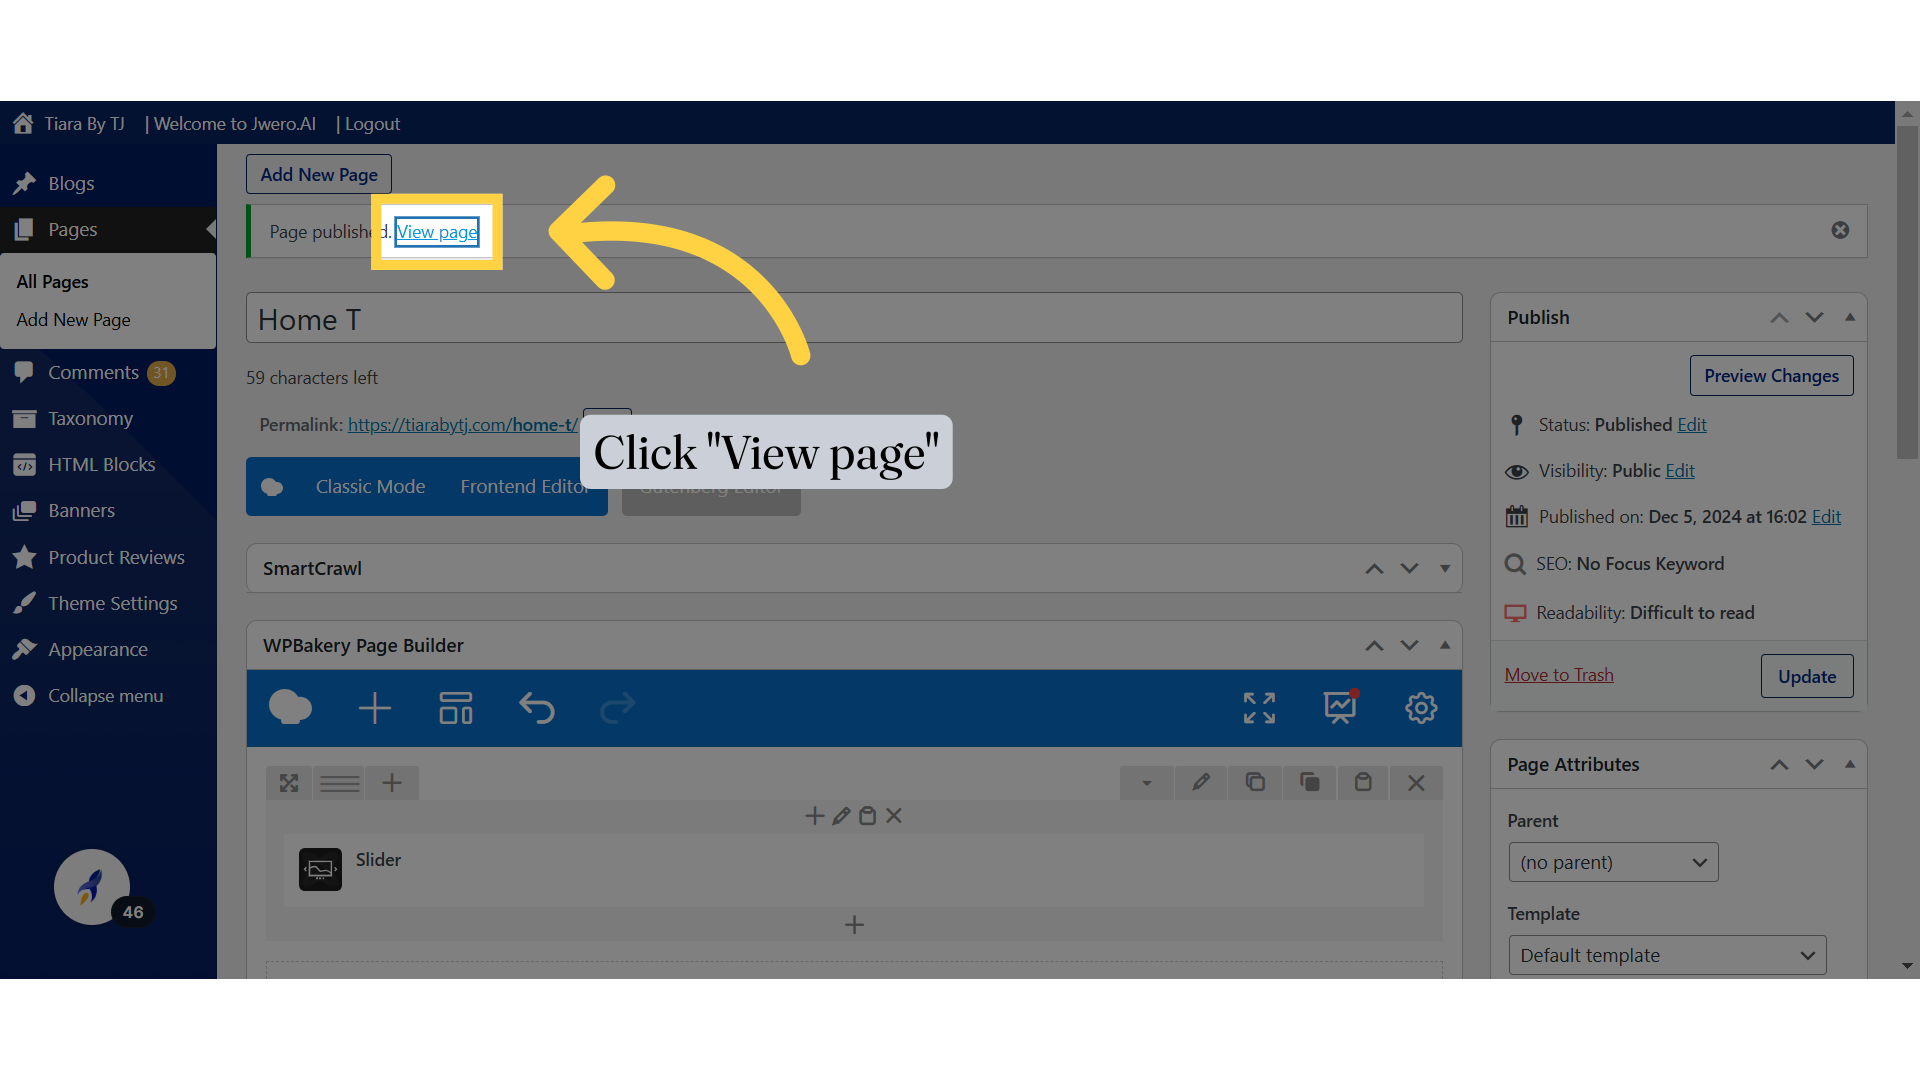Move SmartCrawl panel down
This screenshot has width=1920, height=1080.
coord(1410,568)
